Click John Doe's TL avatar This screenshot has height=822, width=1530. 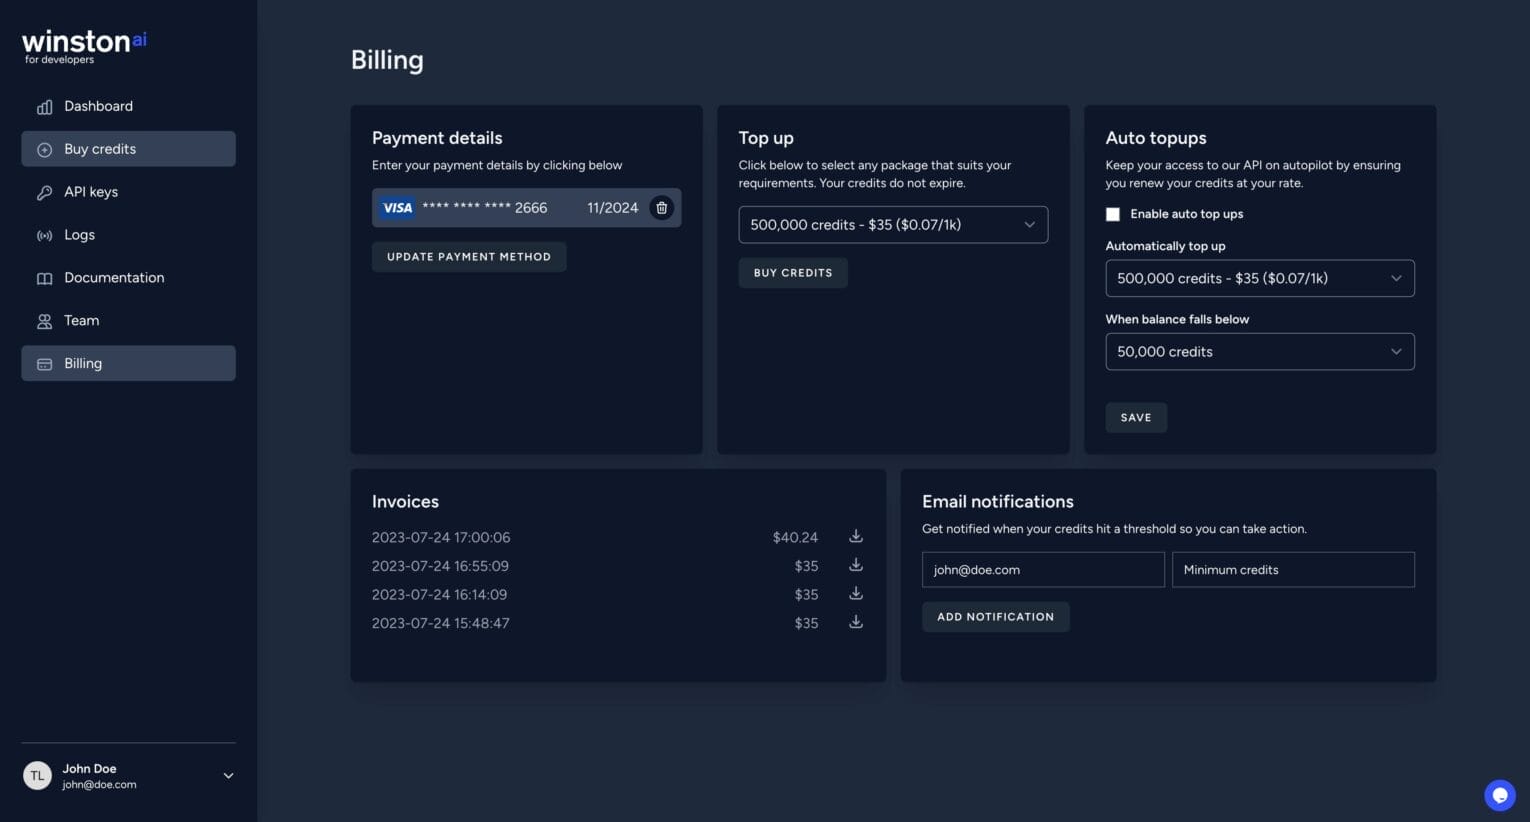pos(37,775)
